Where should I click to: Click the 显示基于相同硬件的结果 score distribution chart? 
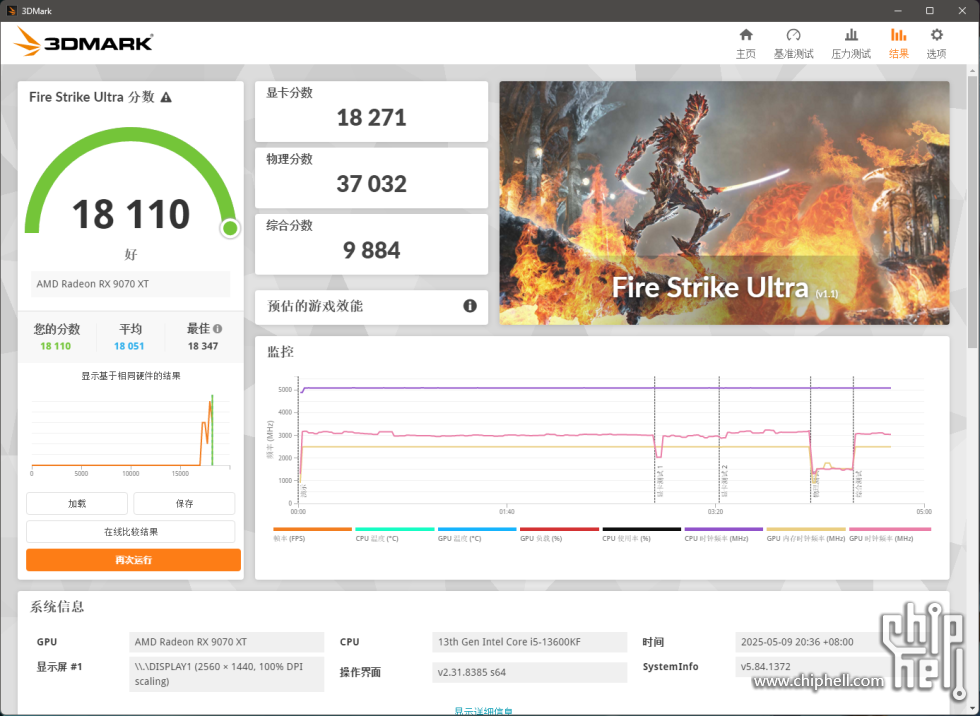coord(131,434)
